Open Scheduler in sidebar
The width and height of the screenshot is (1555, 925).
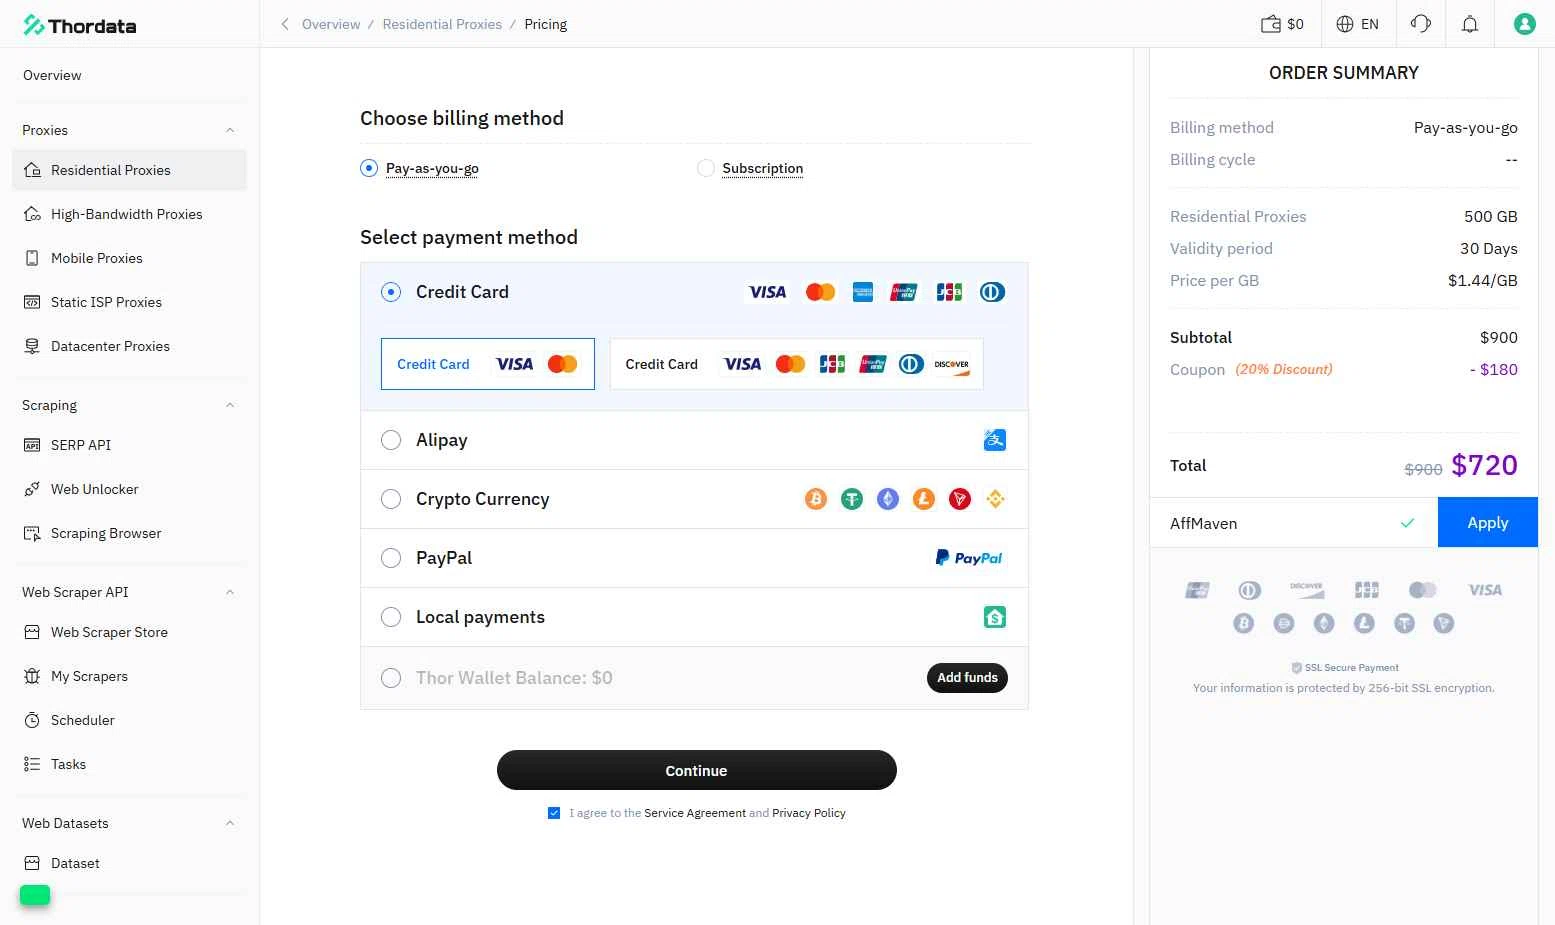click(x=129, y=720)
